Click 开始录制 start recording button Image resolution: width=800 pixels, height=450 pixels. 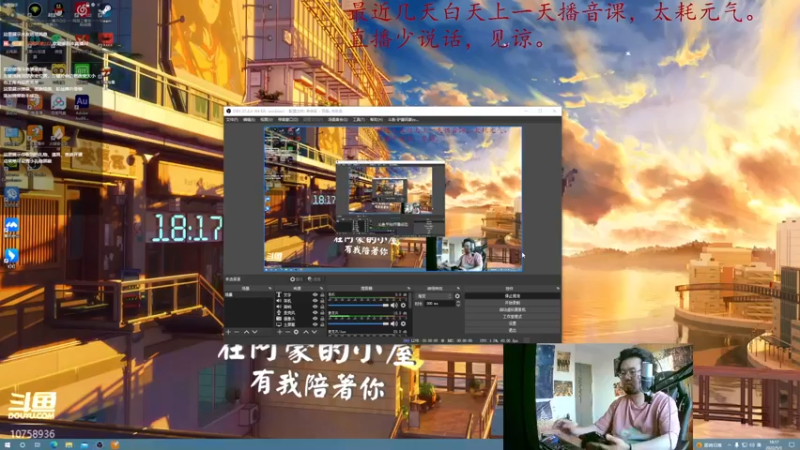click(x=513, y=303)
